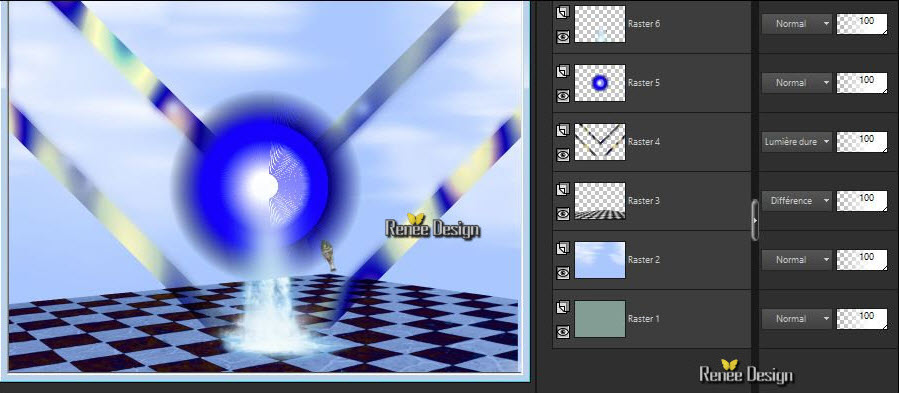Click the Raster 5 blue circle thumbnail

[600, 83]
